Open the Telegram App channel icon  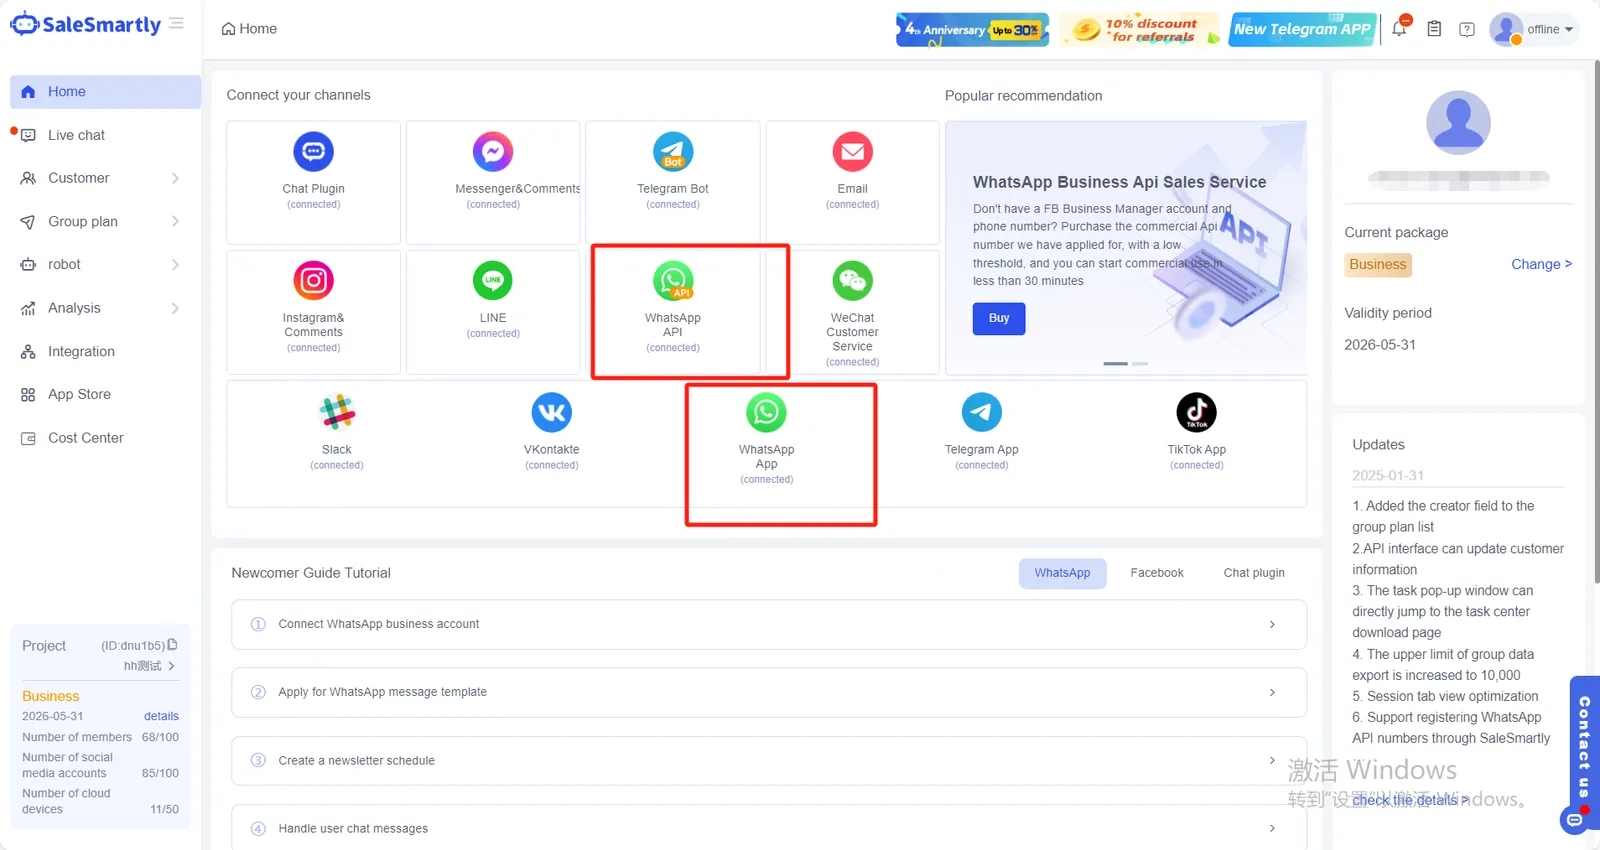(x=982, y=412)
